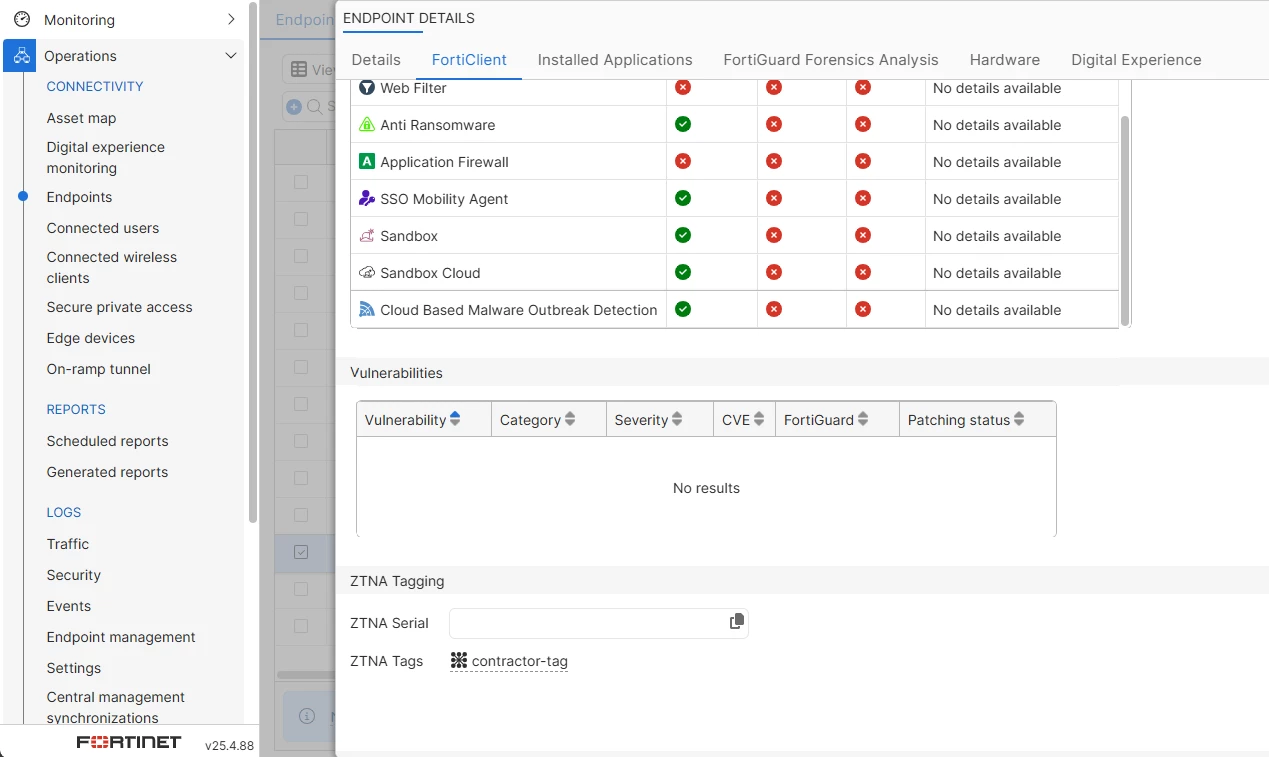Click the table view icon in Endpoints toolbar

pos(299,69)
